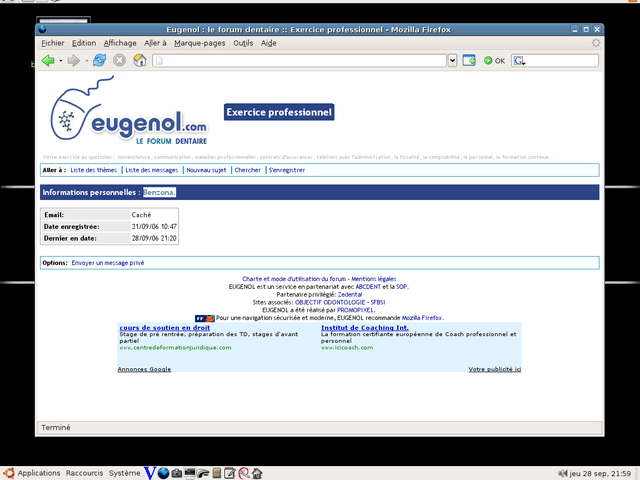Click inside the Google search box
The width and height of the screenshot is (640, 480).
point(562,61)
